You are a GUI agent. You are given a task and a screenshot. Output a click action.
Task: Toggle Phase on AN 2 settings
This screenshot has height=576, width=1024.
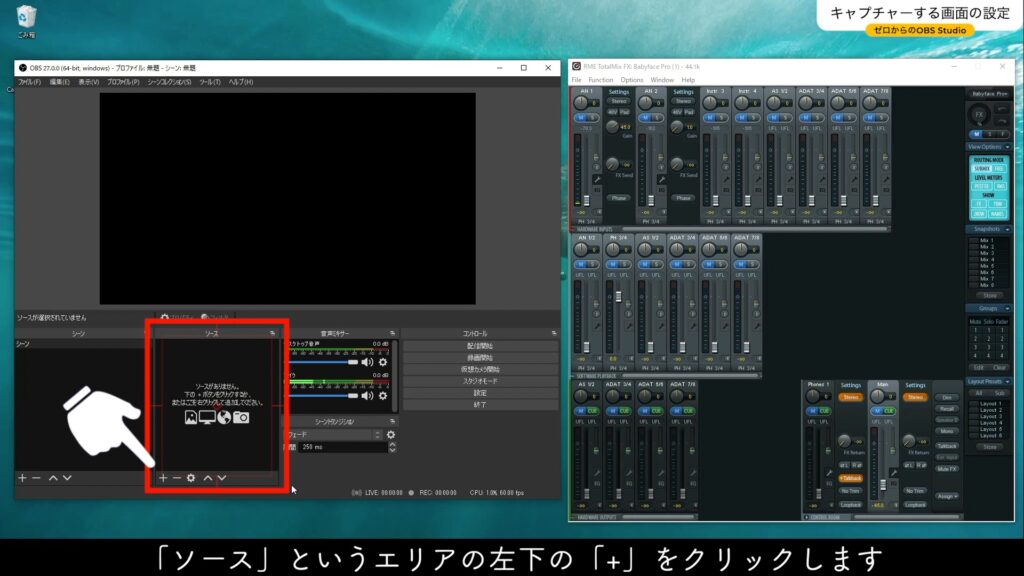point(683,198)
